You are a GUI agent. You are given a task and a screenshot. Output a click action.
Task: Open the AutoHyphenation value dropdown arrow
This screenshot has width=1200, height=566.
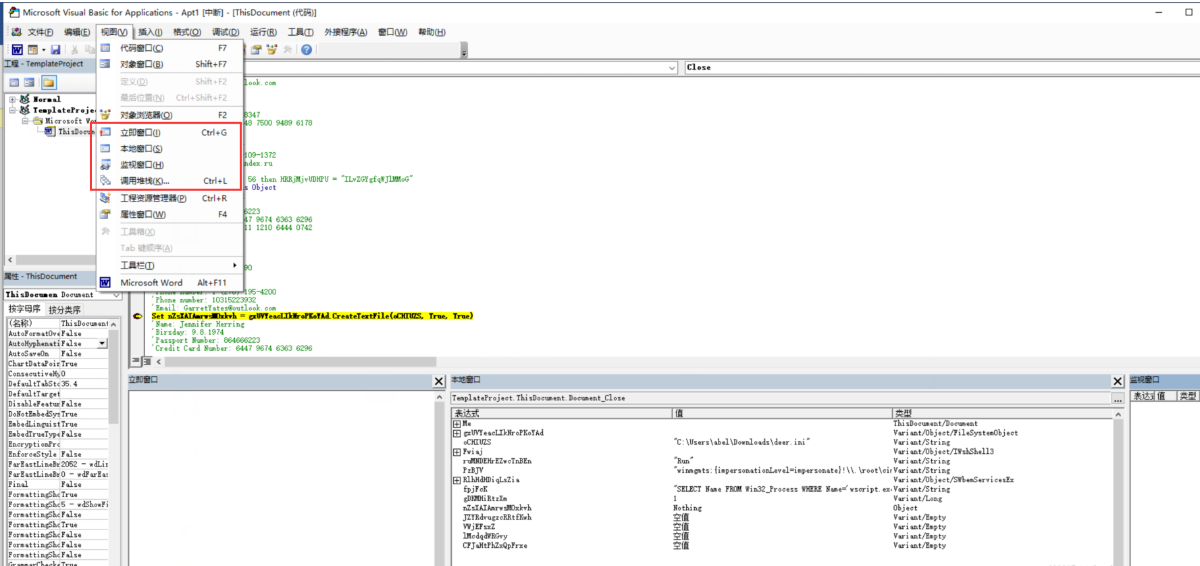click(103, 343)
